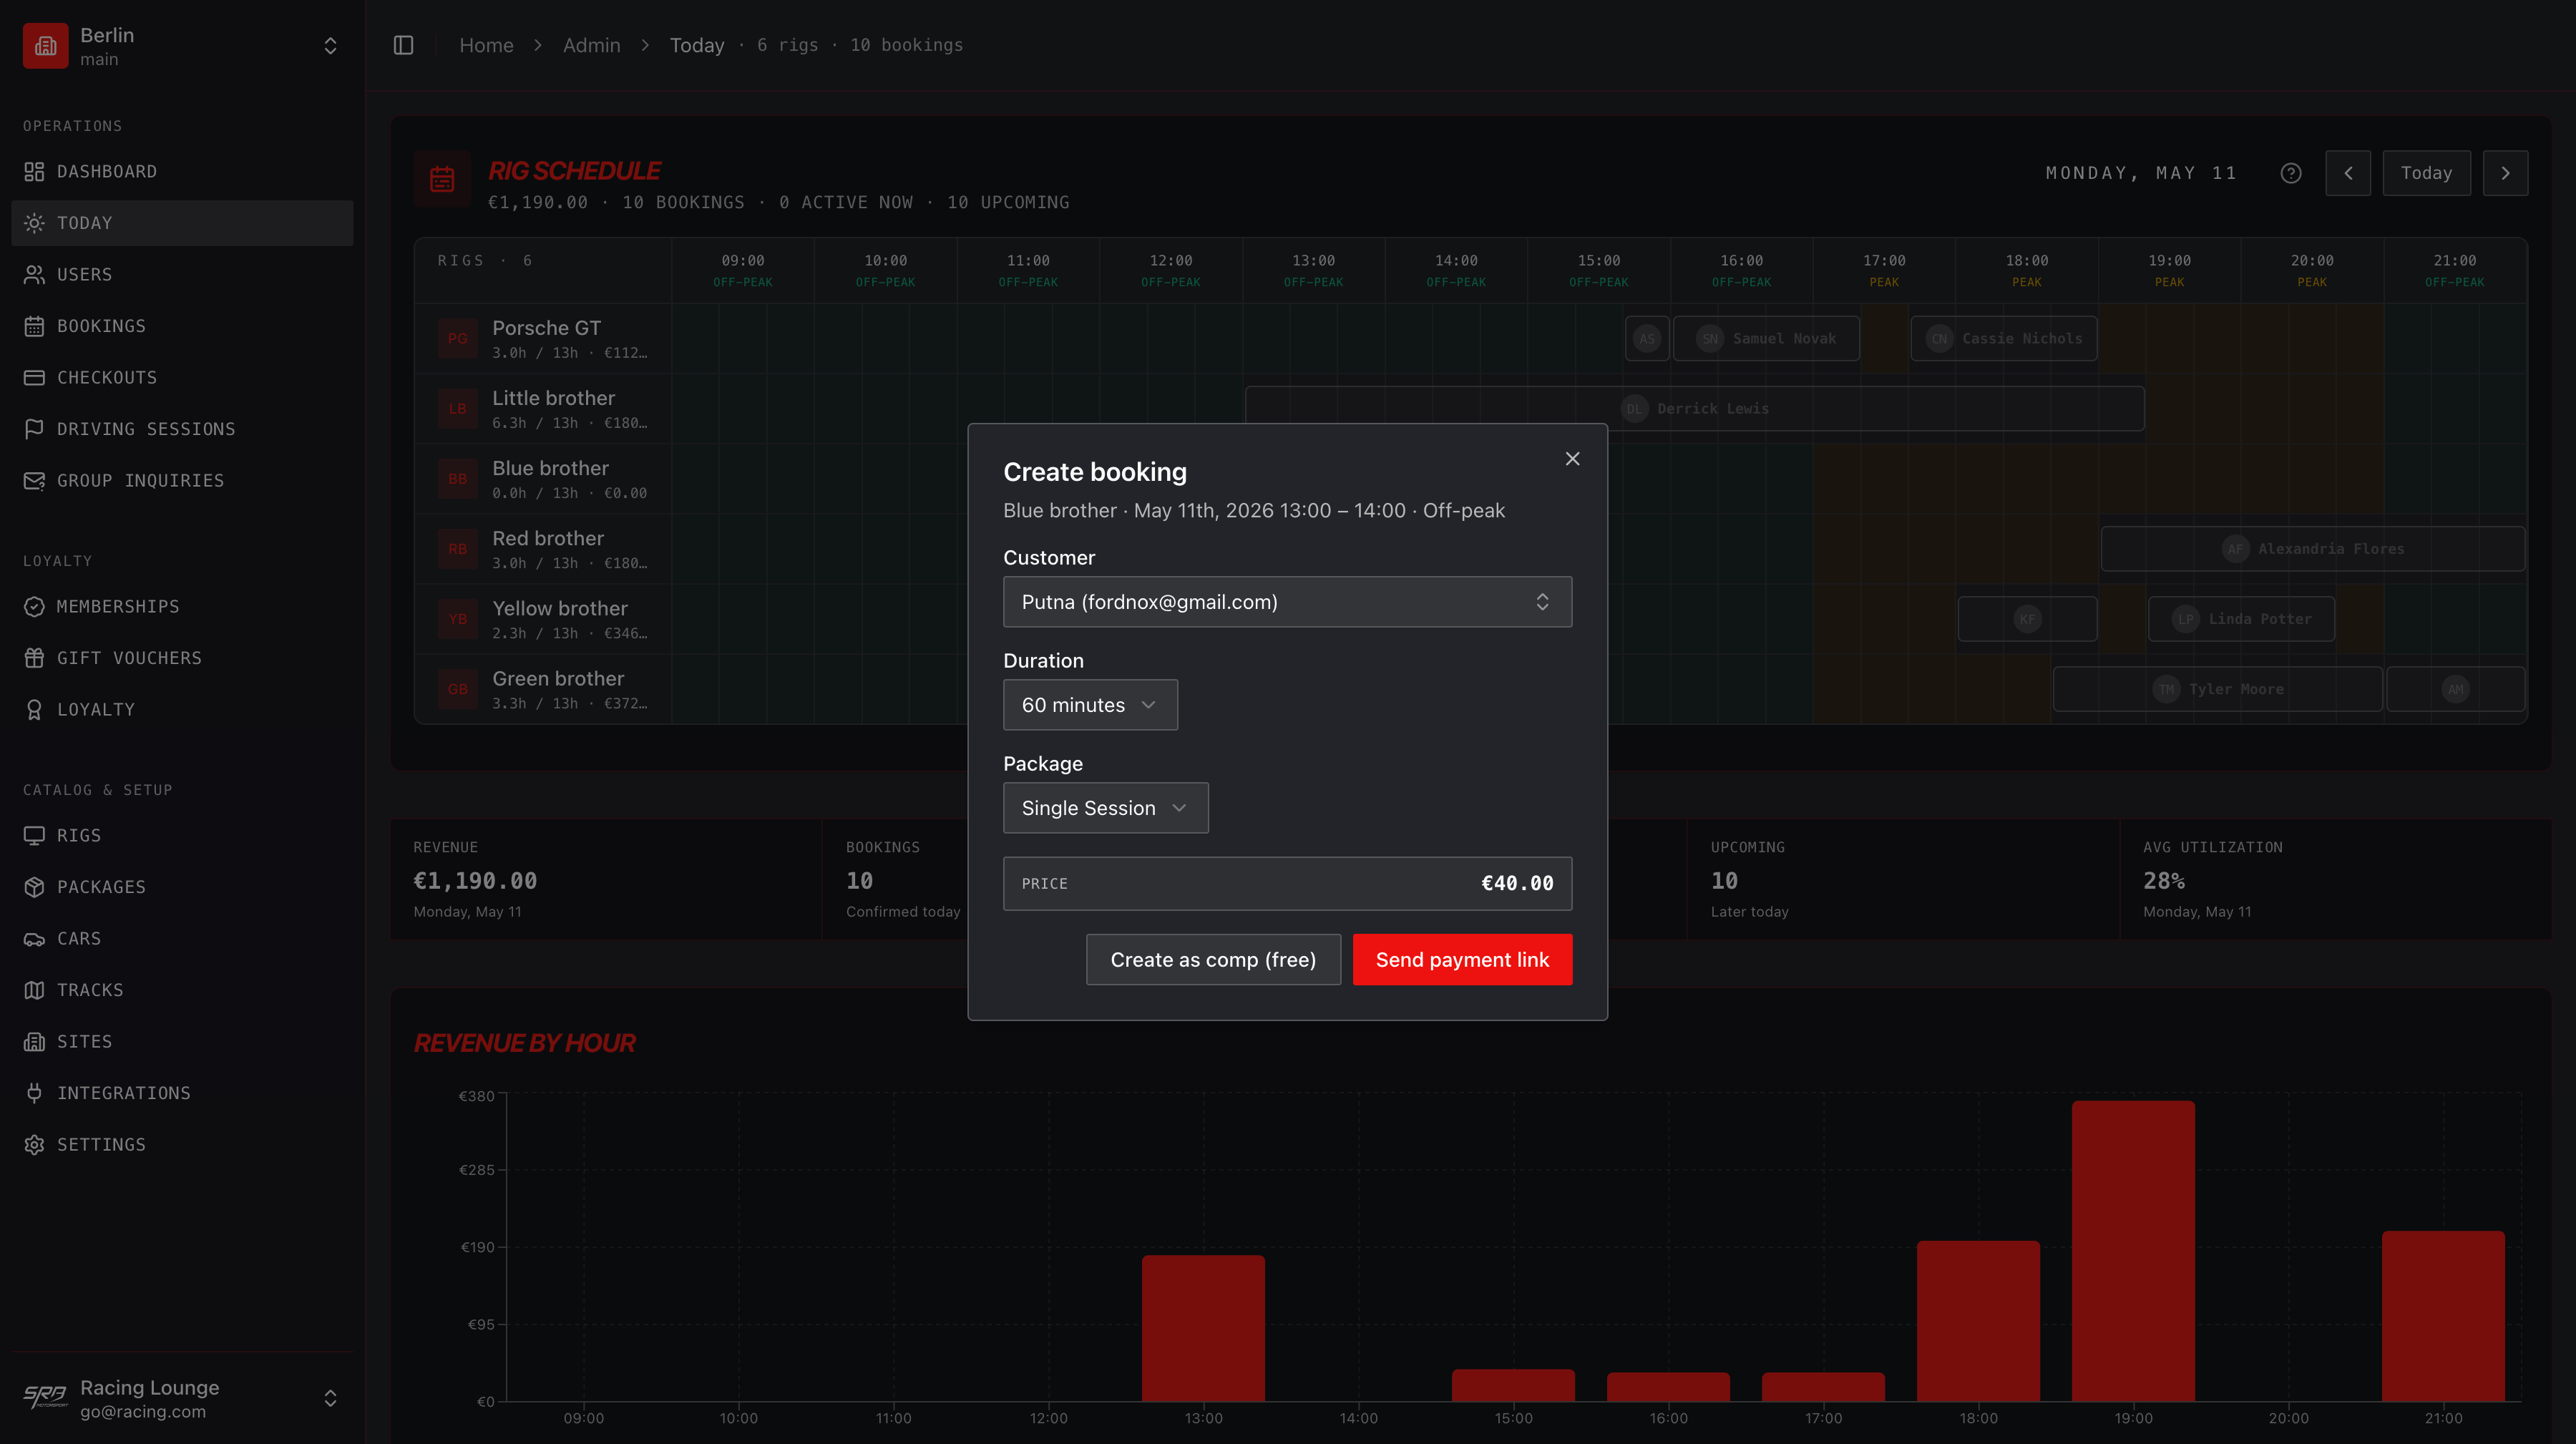This screenshot has height=1444, width=2576.
Task: Open the Package dropdown (Single Session)
Action: (x=1105, y=808)
